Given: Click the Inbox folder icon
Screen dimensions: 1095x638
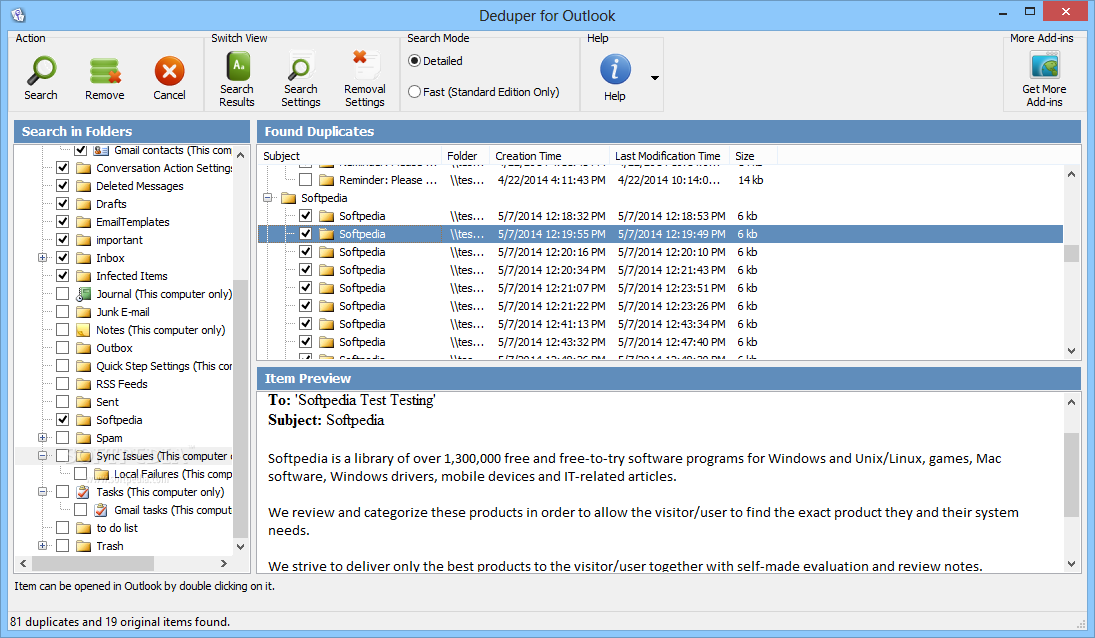Looking at the screenshot, I should coord(84,258).
